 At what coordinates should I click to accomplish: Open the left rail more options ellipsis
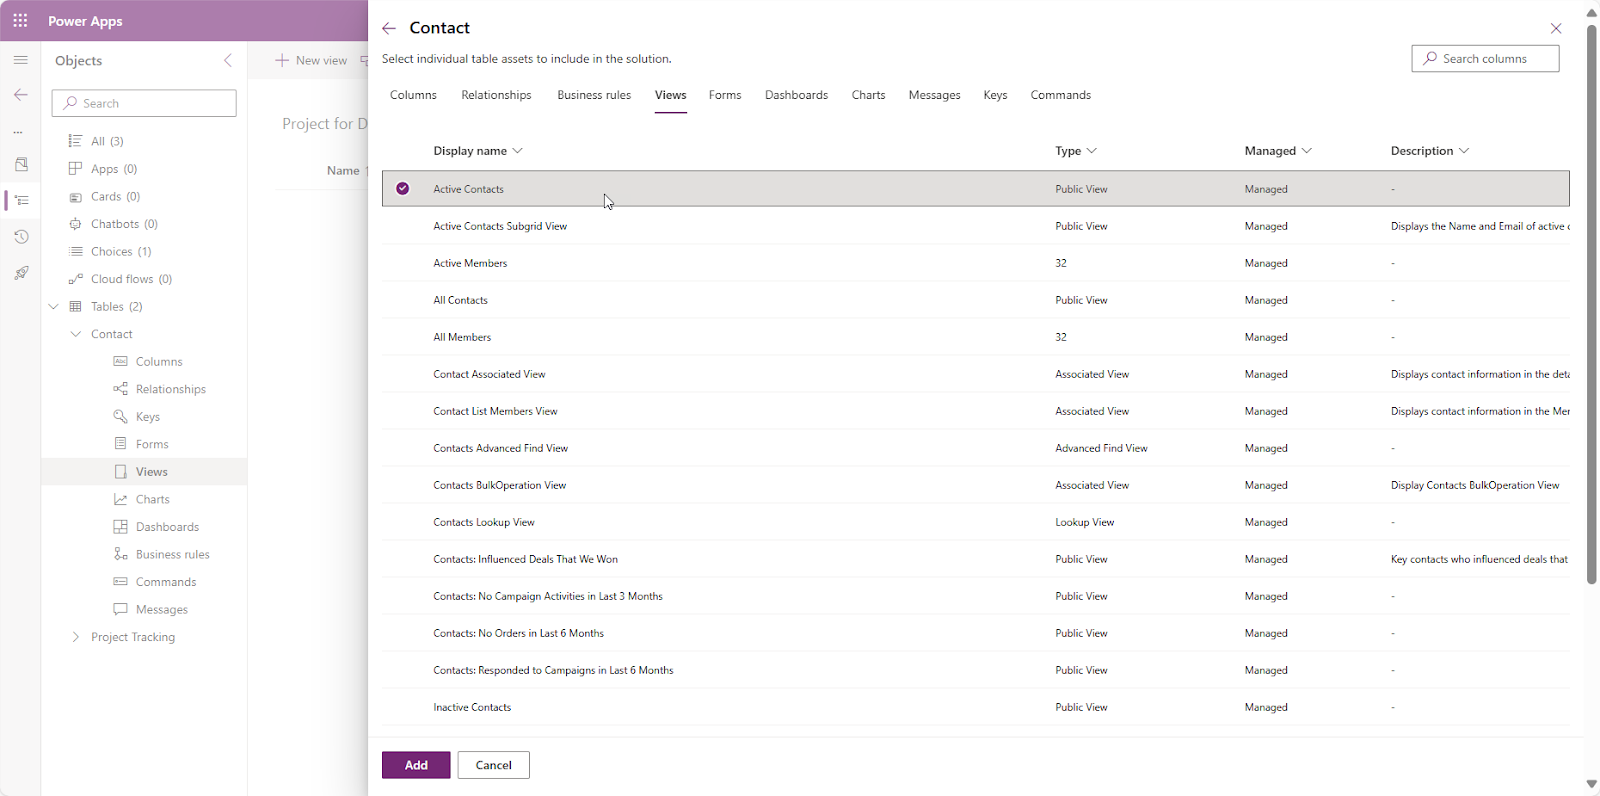18,131
